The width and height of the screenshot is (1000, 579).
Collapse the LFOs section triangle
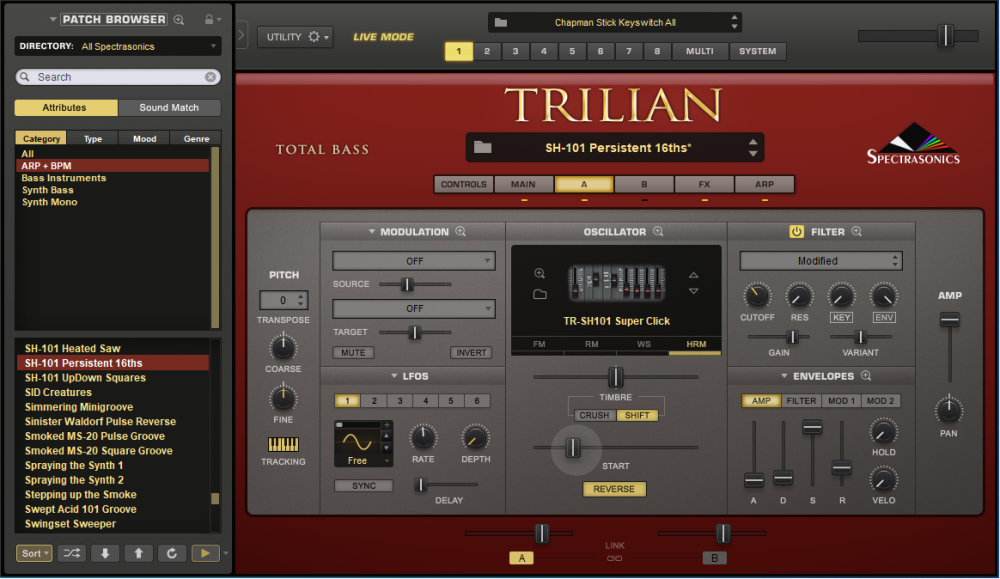(394, 376)
